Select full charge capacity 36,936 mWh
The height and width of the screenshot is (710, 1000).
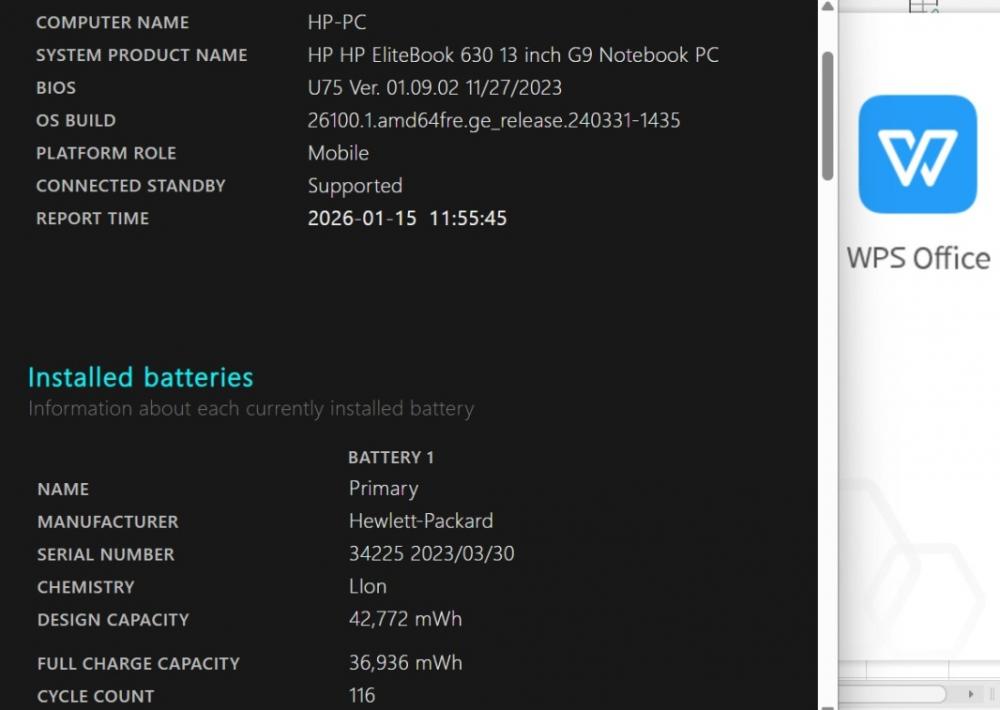[405, 663]
